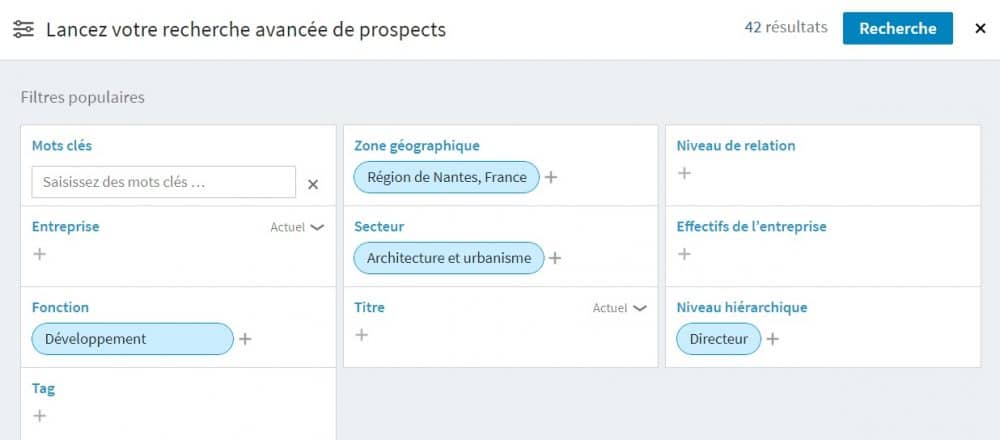Add a company headcount under Effectifs de l'entreprise
Image resolution: width=1000 pixels, height=440 pixels.
point(684,254)
